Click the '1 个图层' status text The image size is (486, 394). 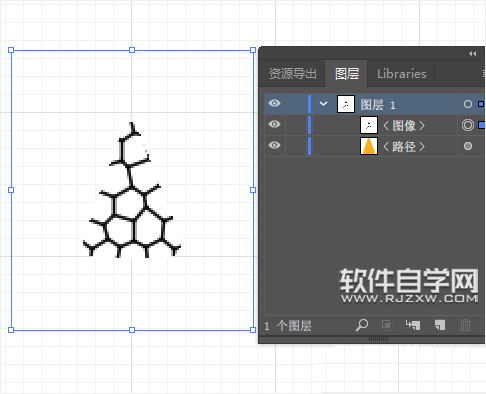(x=288, y=326)
